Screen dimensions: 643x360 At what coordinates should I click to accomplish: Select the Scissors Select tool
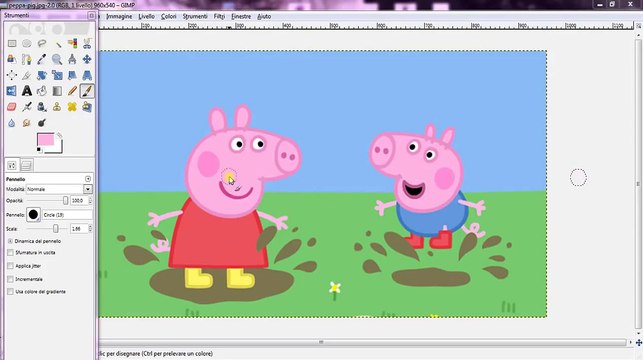pos(87,43)
